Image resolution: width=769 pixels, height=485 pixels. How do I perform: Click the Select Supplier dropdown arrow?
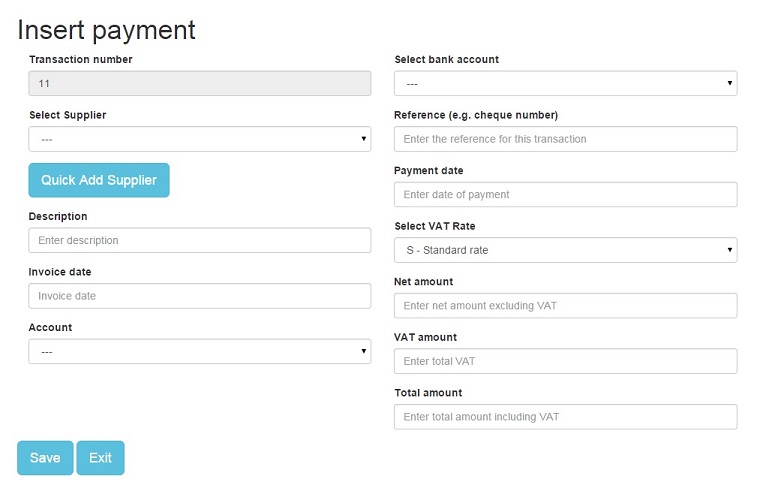coord(363,138)
